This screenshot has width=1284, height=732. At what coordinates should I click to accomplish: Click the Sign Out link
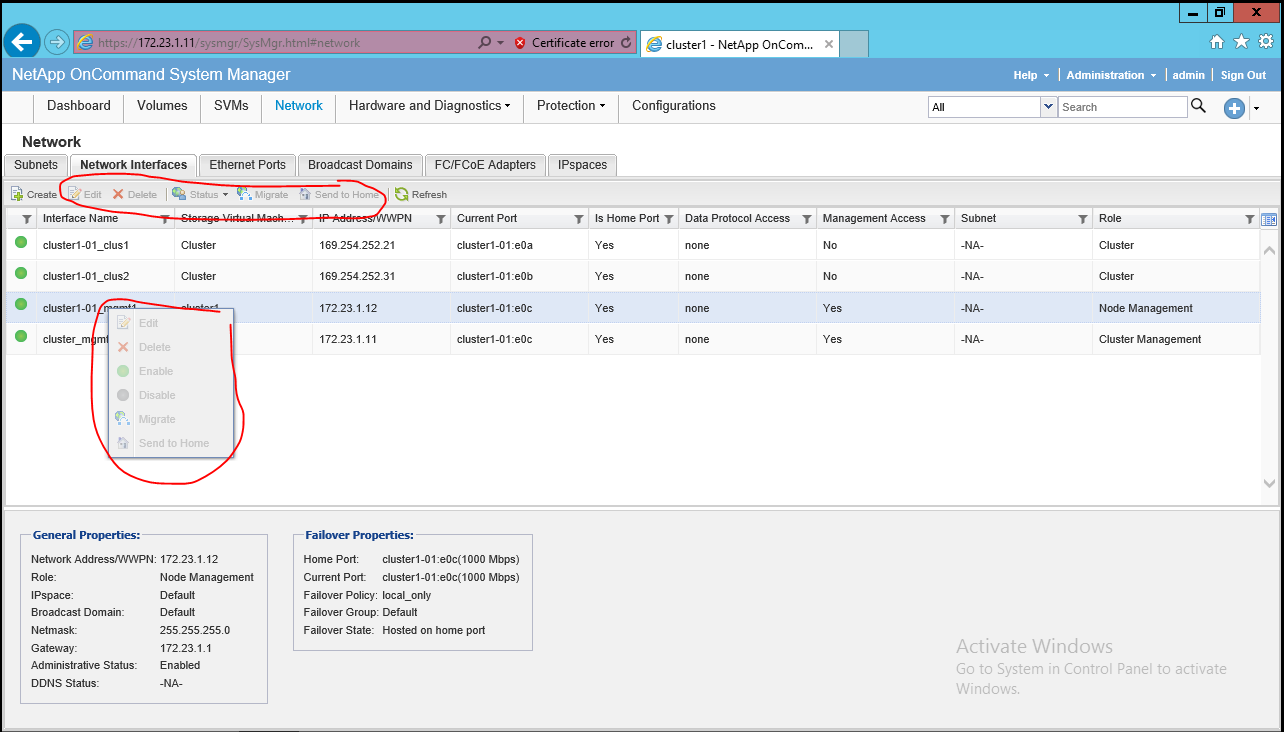click(1243, 75)
